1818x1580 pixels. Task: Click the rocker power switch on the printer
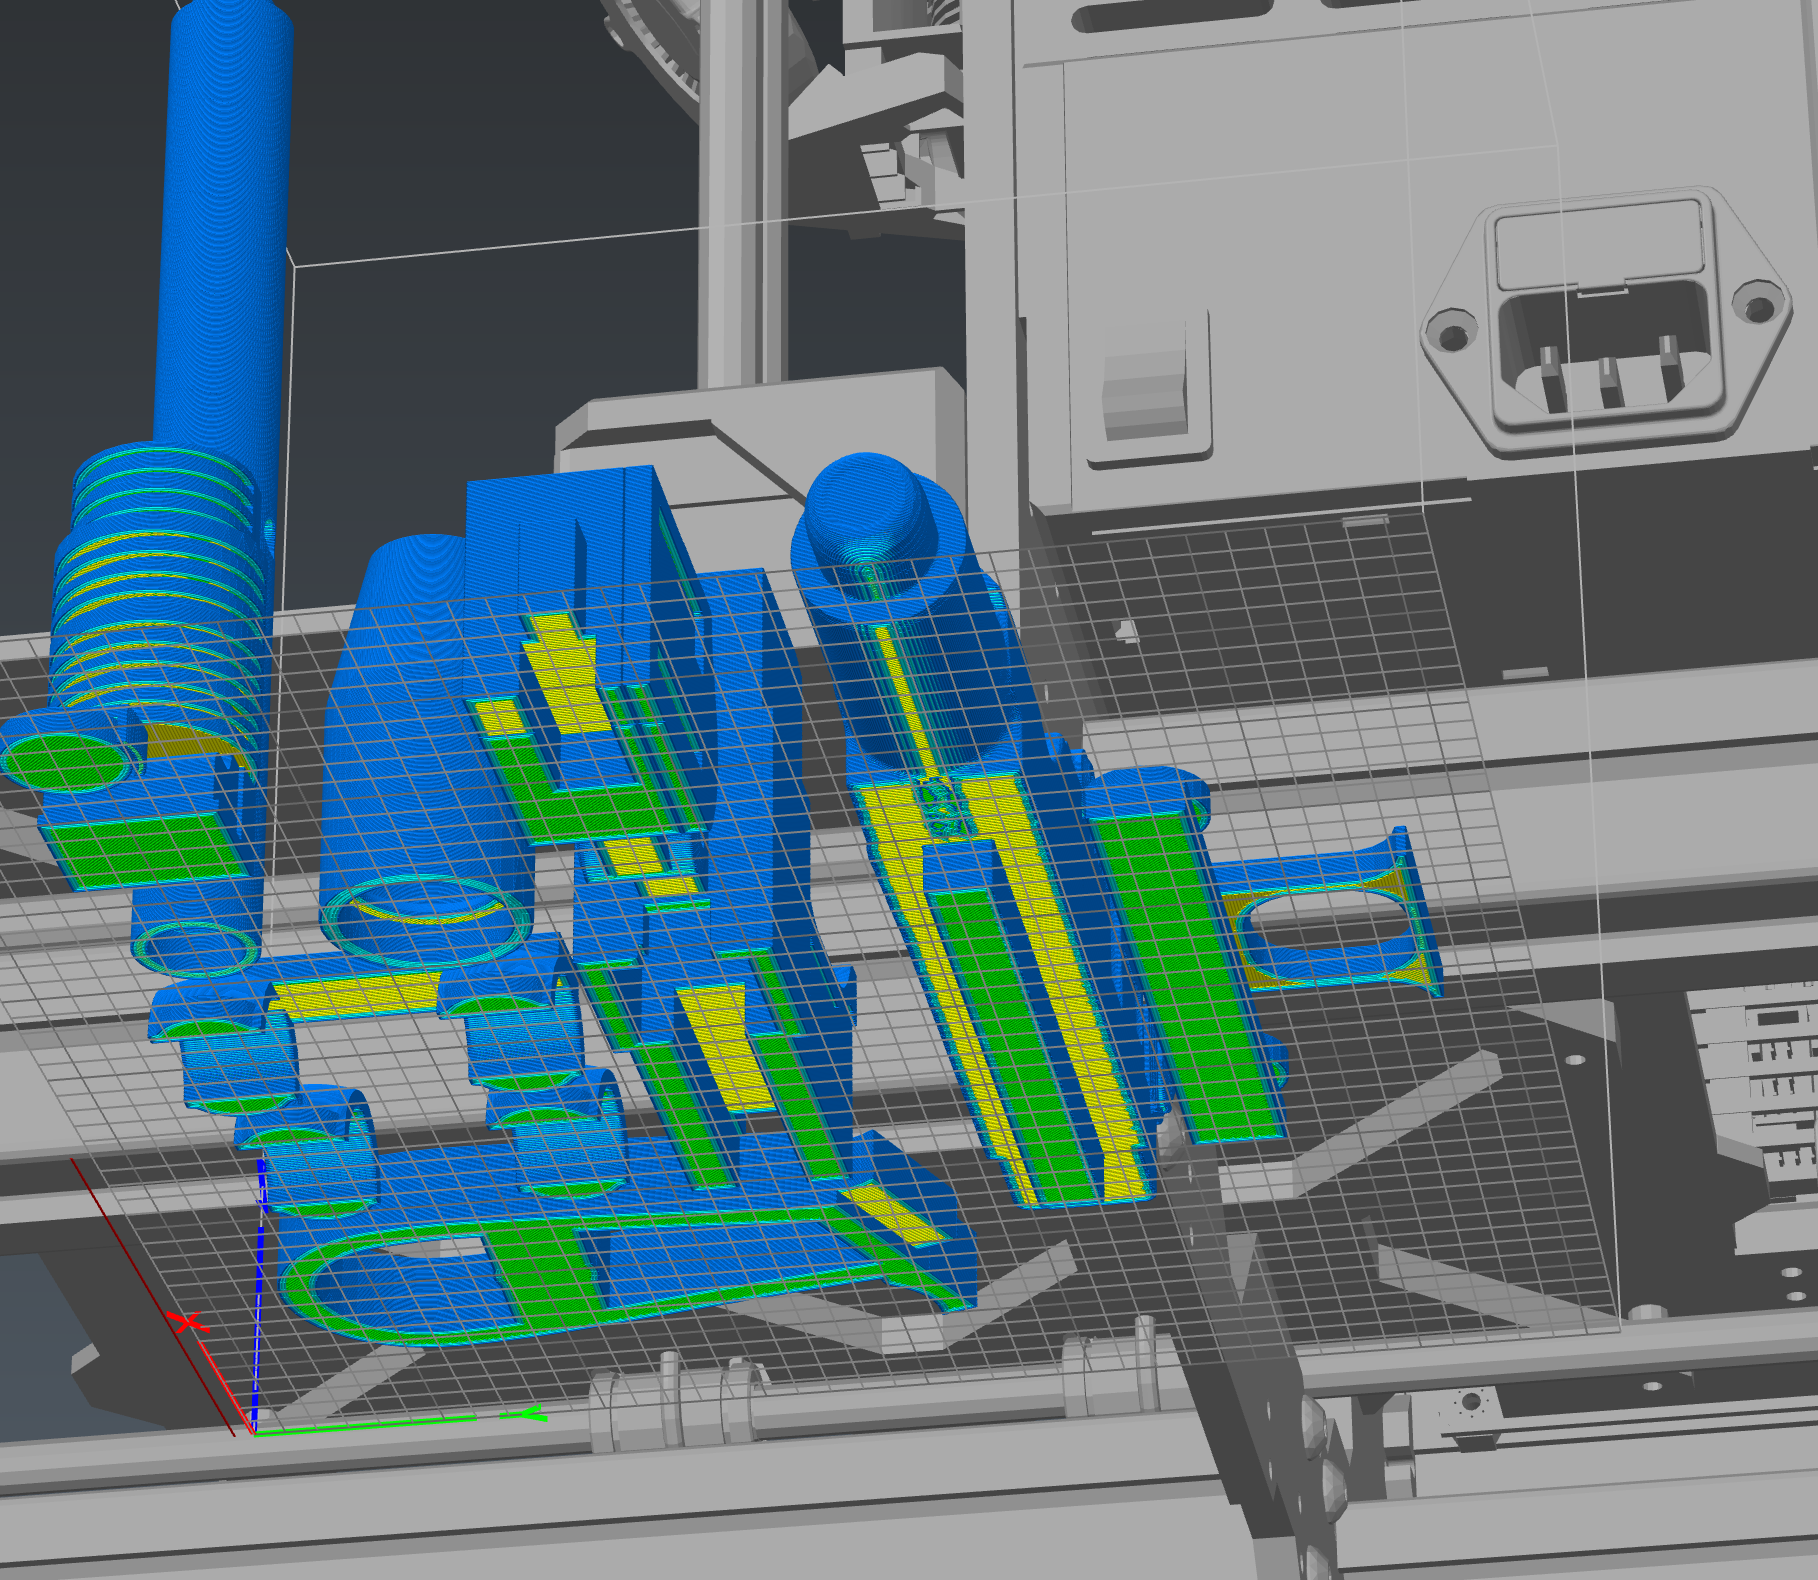coord(1148,388)
